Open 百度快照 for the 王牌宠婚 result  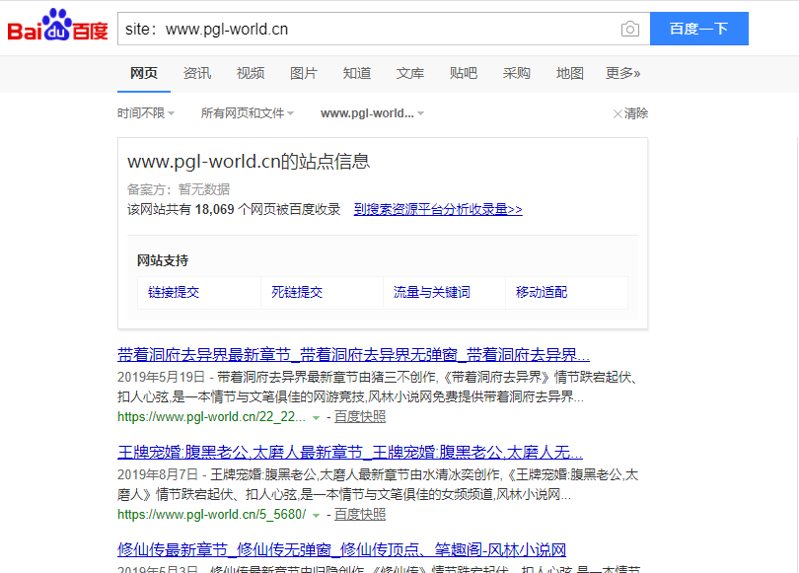pos(360,514)
